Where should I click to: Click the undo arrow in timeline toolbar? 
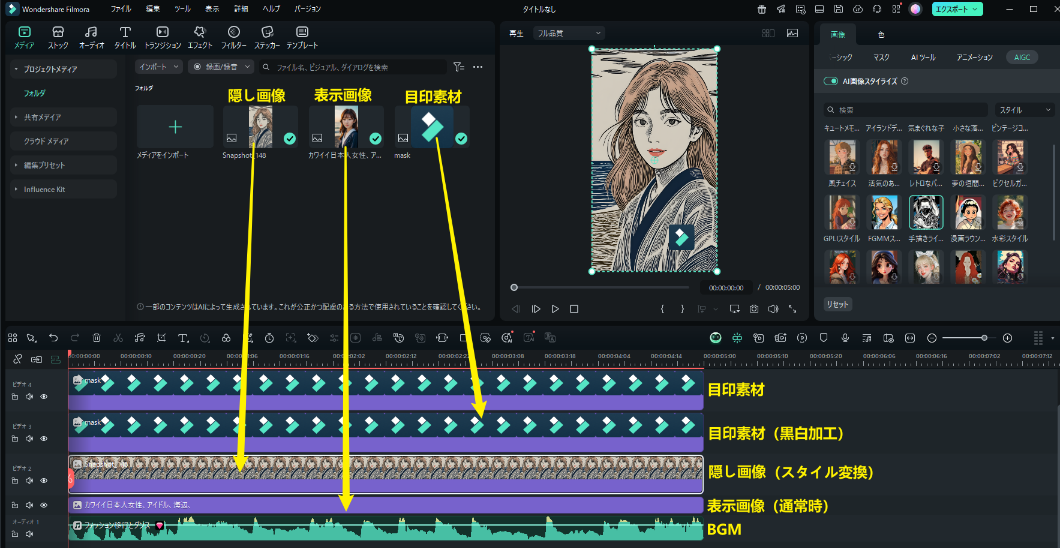pyautogui.click(x=53, y=337)
